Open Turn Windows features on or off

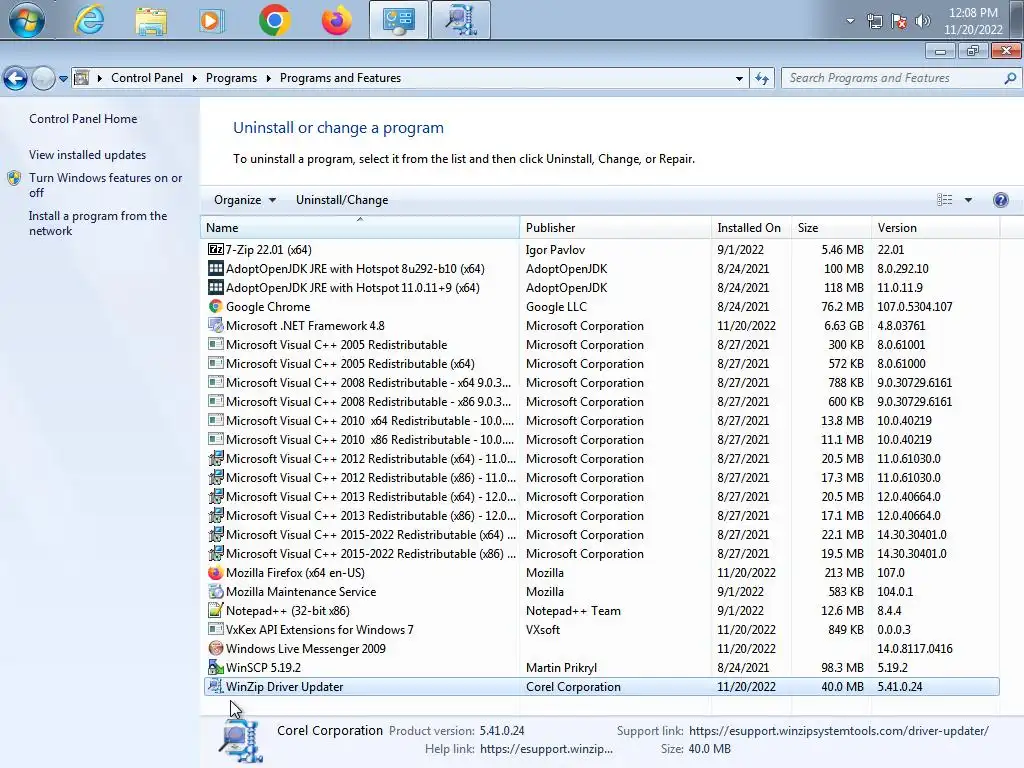105,185
